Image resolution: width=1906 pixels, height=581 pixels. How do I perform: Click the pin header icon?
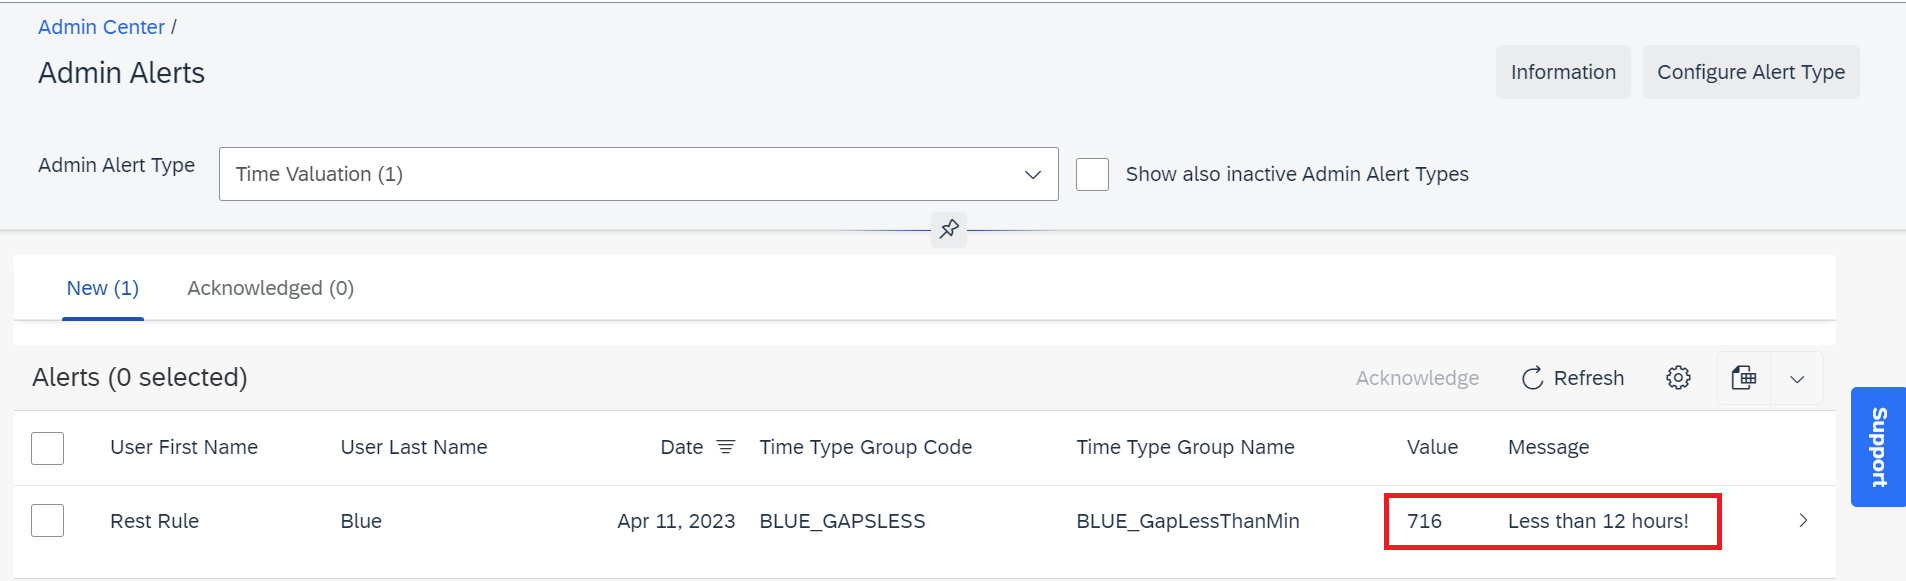click(949, 229)
